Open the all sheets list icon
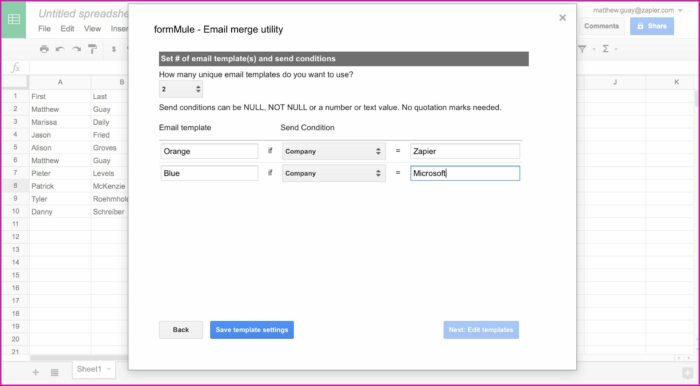The width and height of the screenshot is (700, 386). click(54, 372)
